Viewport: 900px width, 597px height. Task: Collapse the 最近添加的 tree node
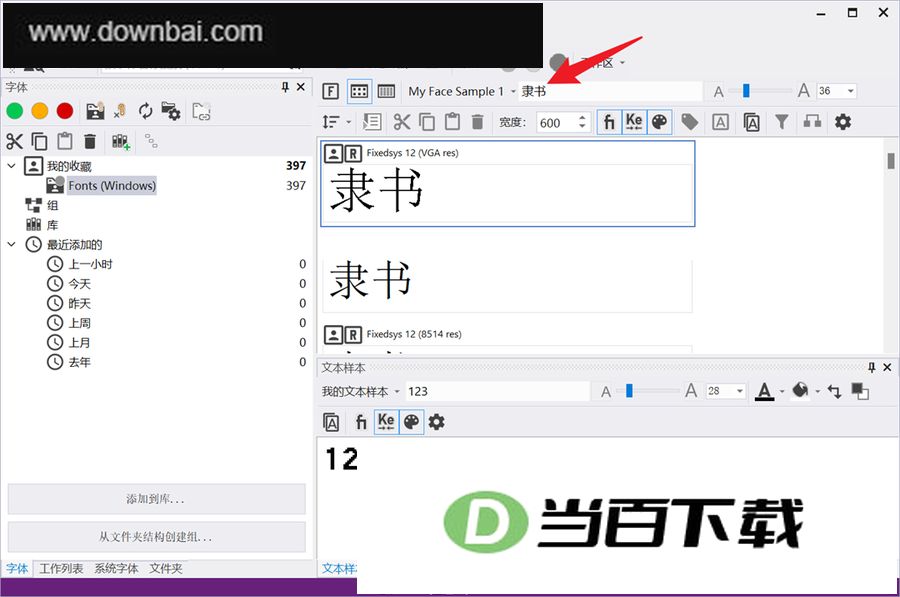pyautogui.click(x=11, y=245)
